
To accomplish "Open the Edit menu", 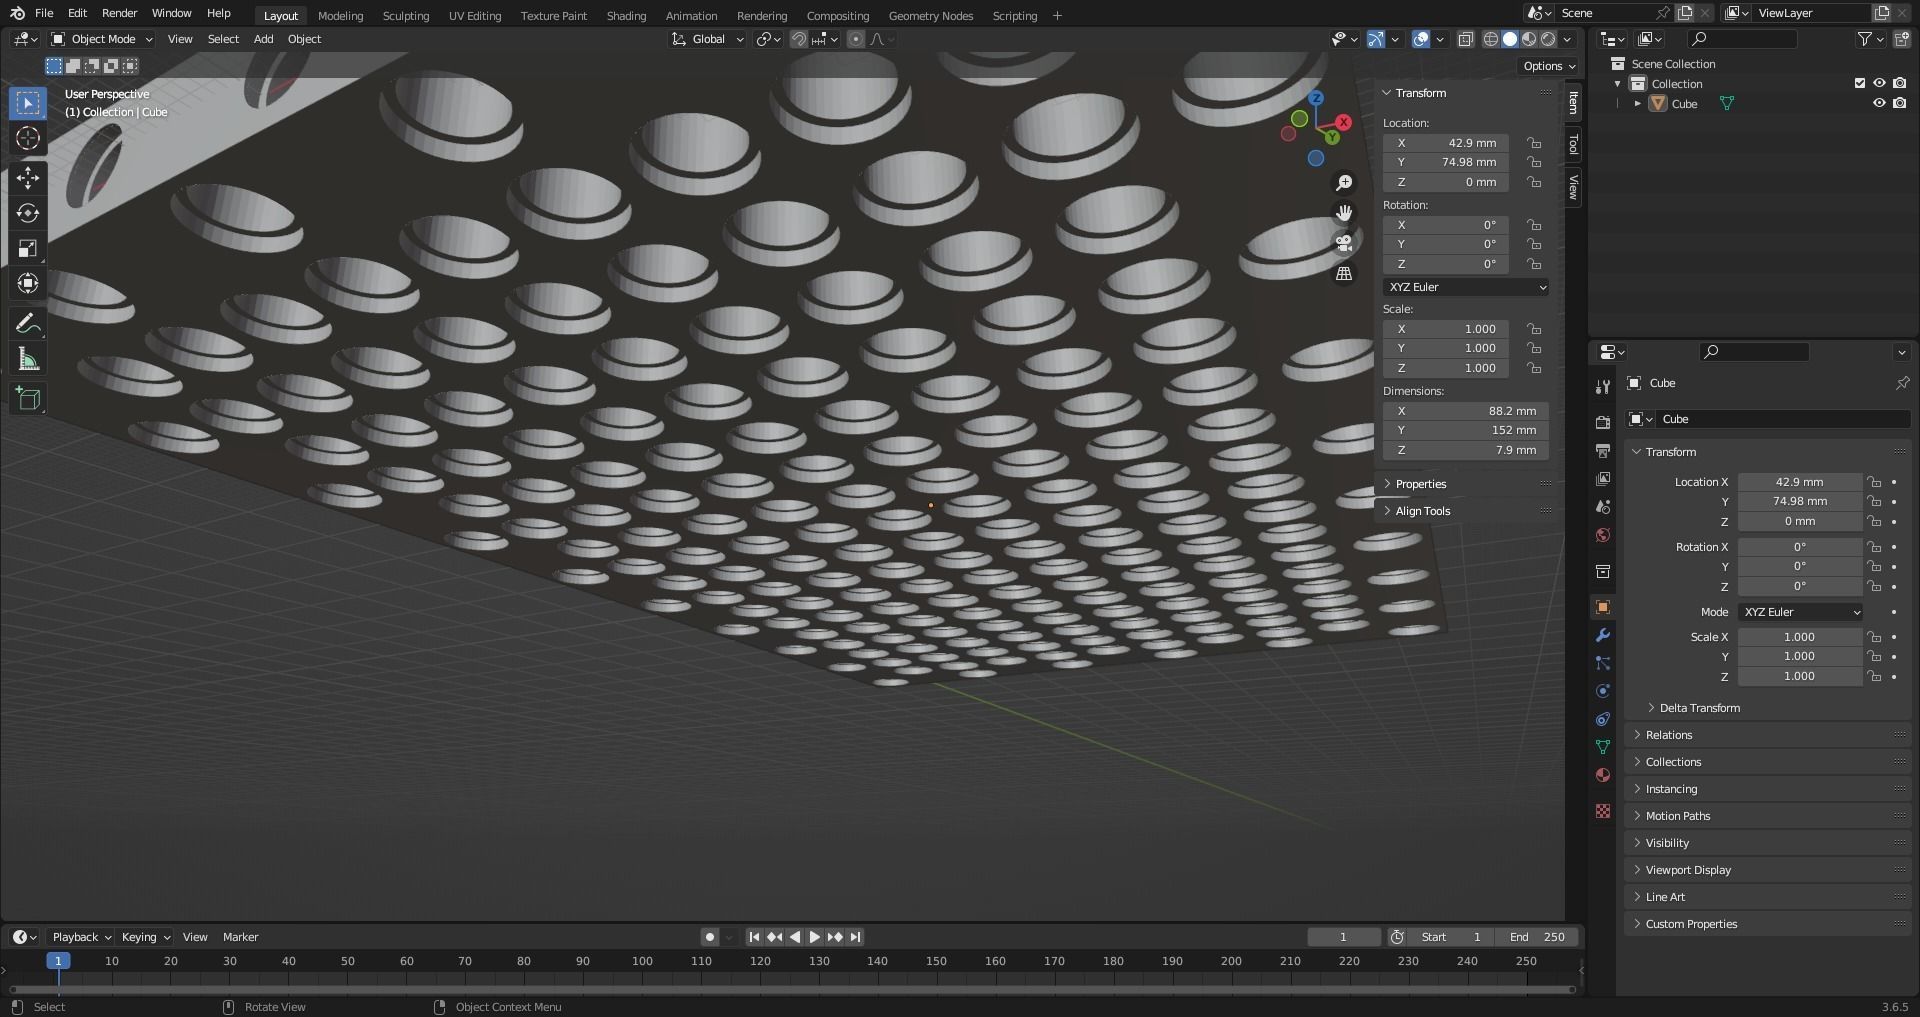I will pos(77,13).
